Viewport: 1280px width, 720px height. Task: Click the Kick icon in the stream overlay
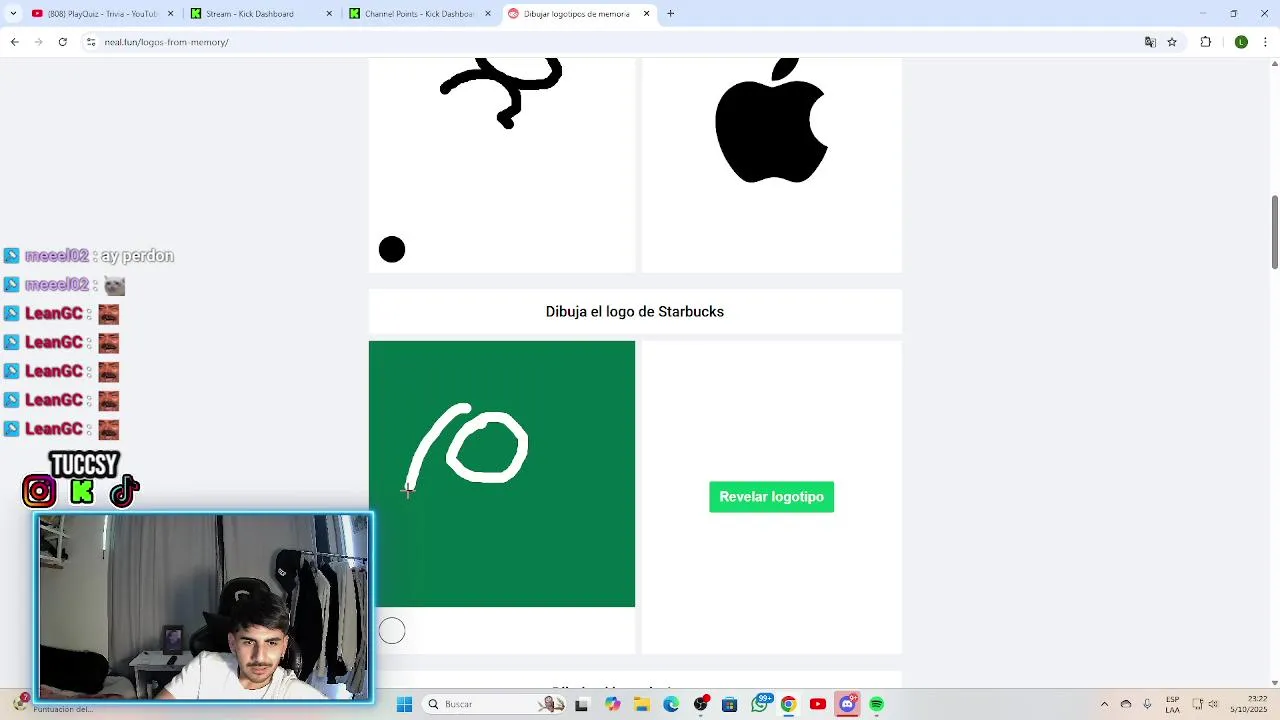click(82, 491)
